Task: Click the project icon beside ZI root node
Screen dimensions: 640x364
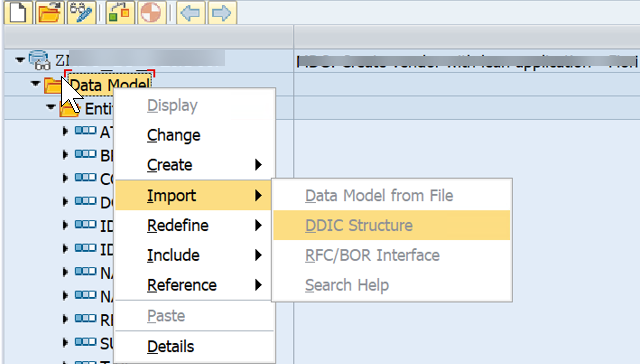Action: pos(40,60)
